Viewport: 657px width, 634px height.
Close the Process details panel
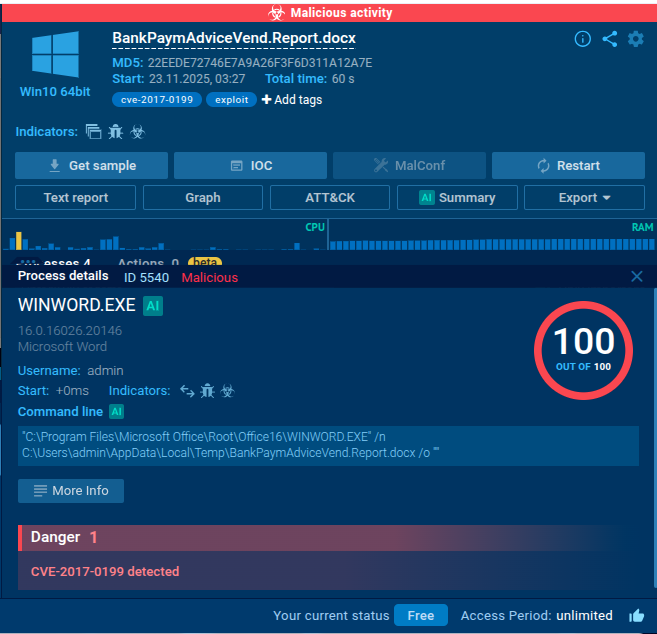click(x=636, y=277)
